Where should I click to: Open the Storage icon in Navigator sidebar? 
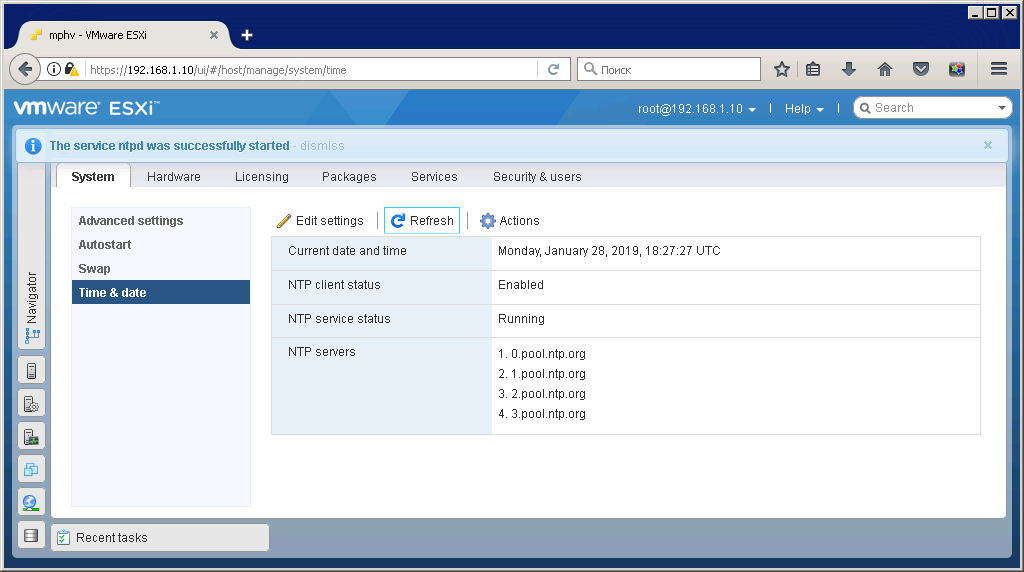[31, 535]
